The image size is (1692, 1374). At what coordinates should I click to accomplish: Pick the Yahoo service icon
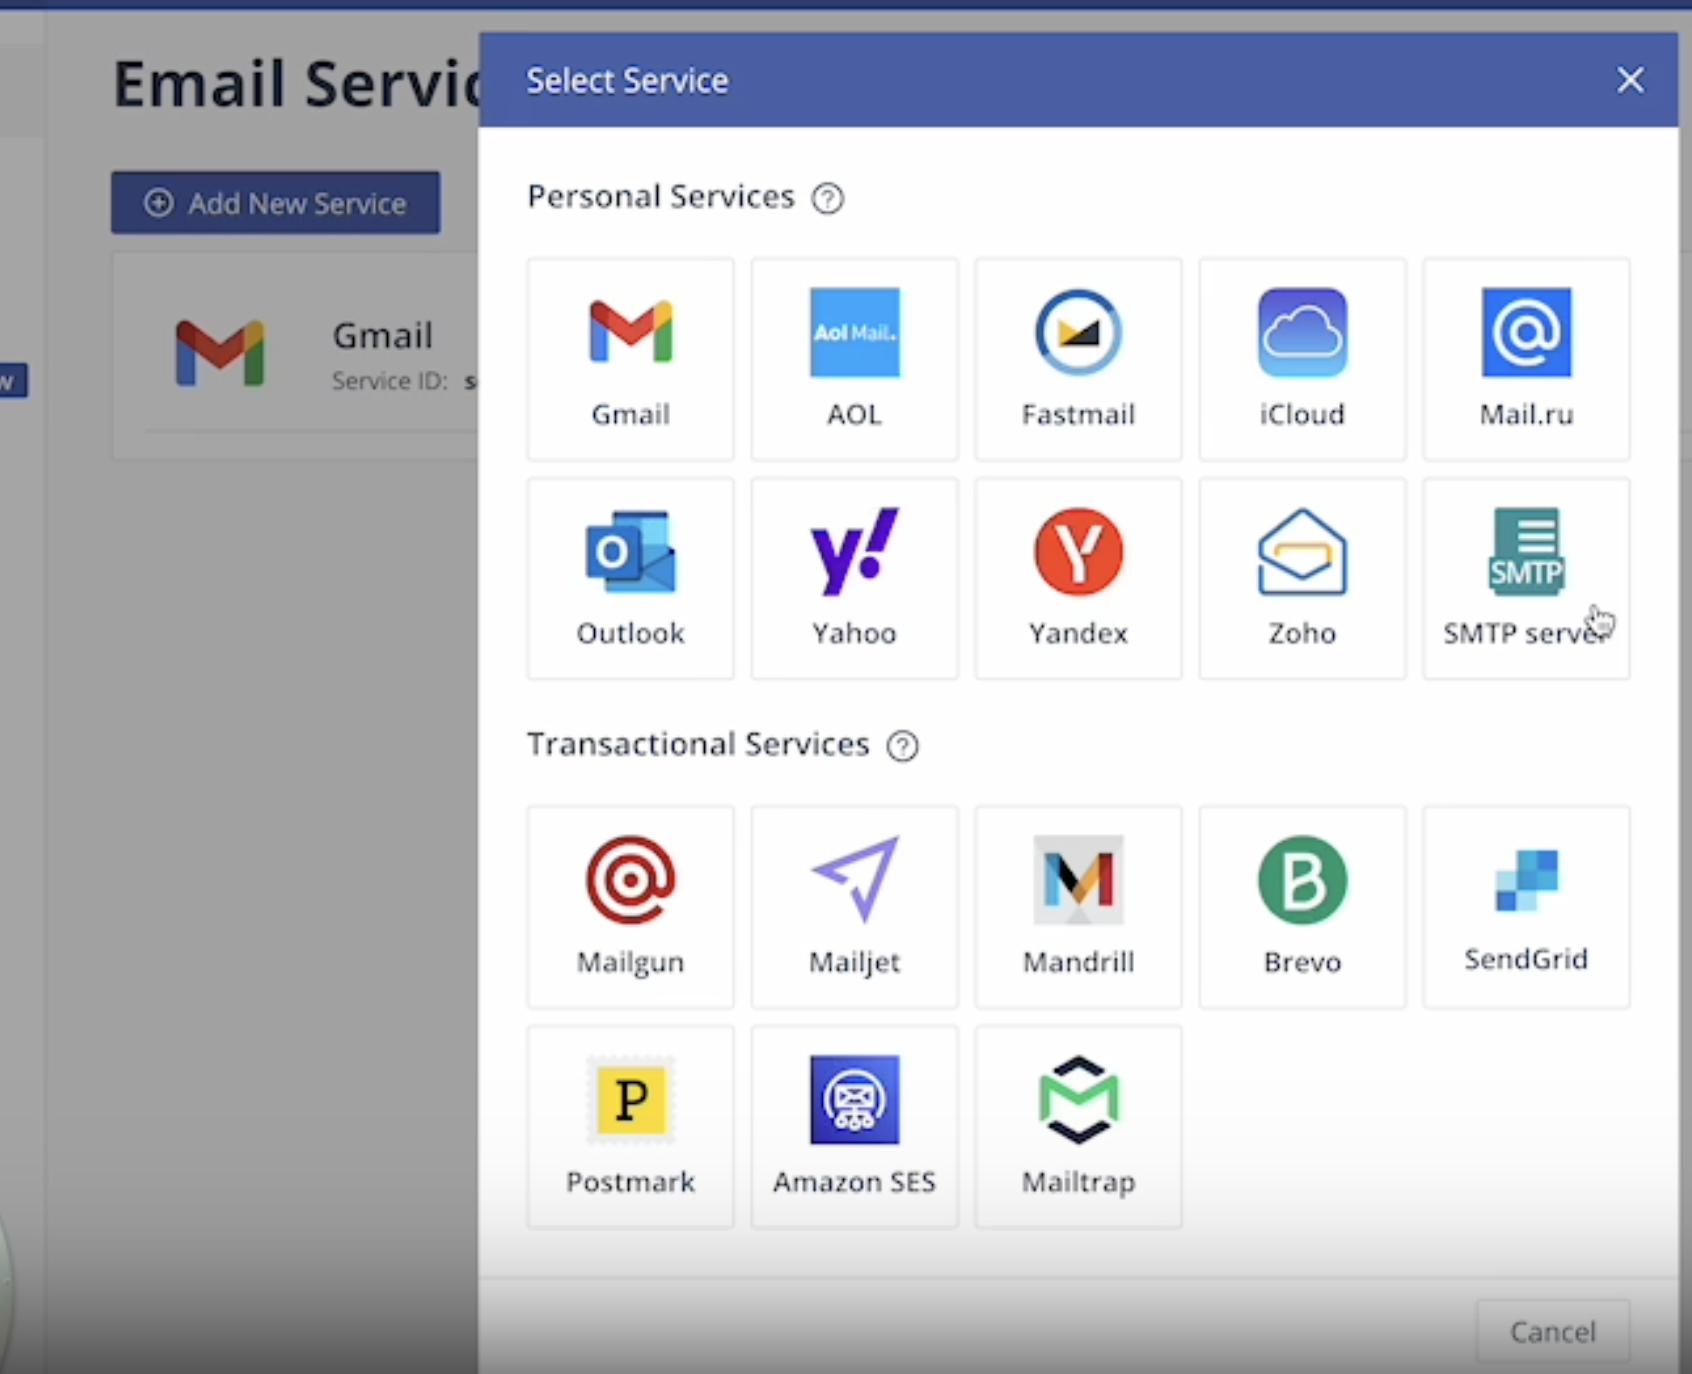(x=854, y=551)
